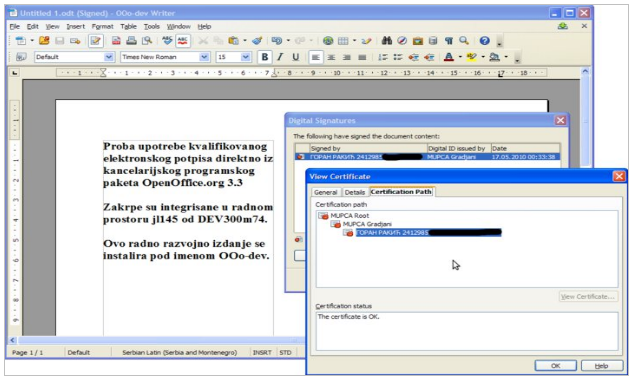The width and height of the screenshot is (632, 377).
Task: Toggle bulleted list icon
Action: [x=398, y=57]
